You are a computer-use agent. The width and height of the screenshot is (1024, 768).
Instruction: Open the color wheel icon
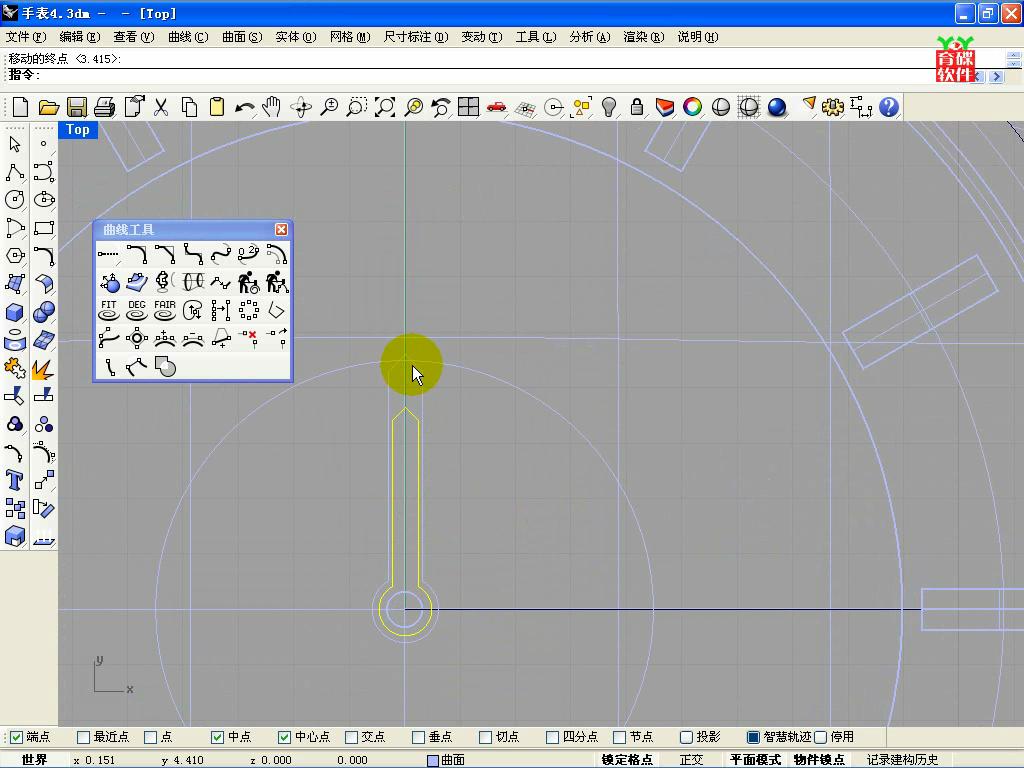692,106
